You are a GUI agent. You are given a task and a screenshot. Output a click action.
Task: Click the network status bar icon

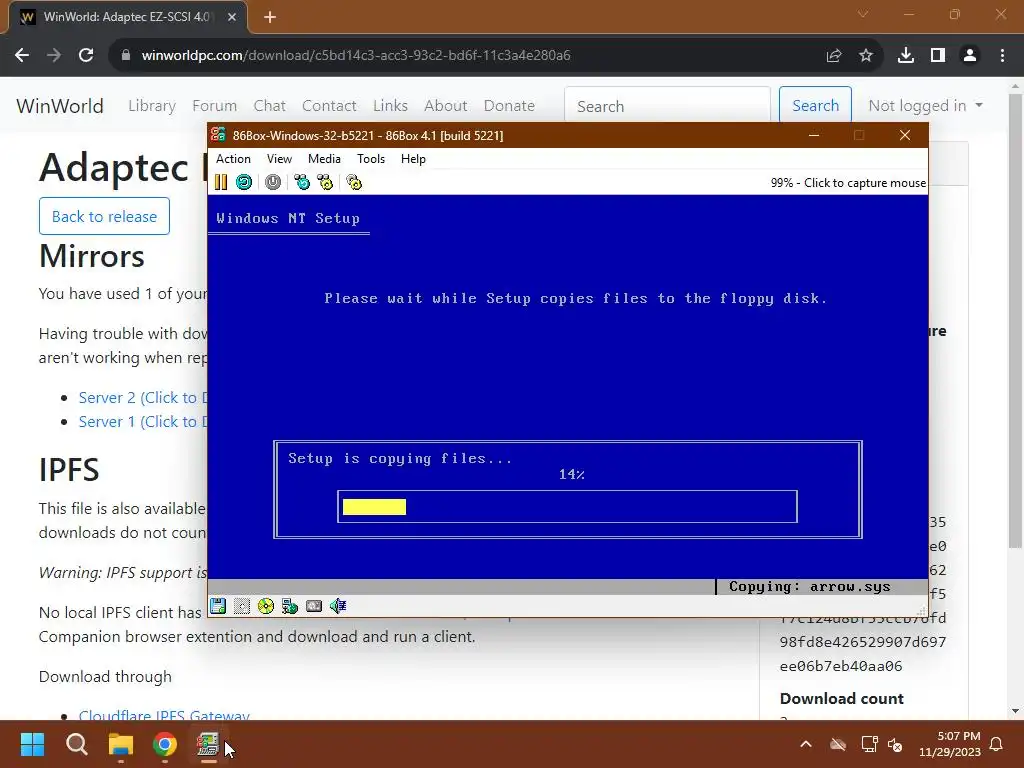(x=290, y=606)
